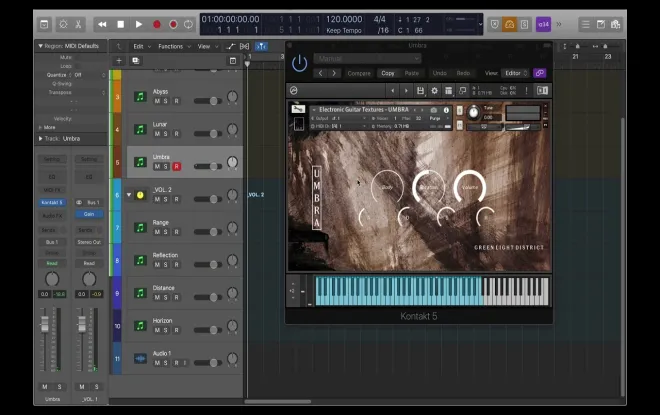Click Paste in plug-in header
Screen dimensions: 660x415
(412, 73)
